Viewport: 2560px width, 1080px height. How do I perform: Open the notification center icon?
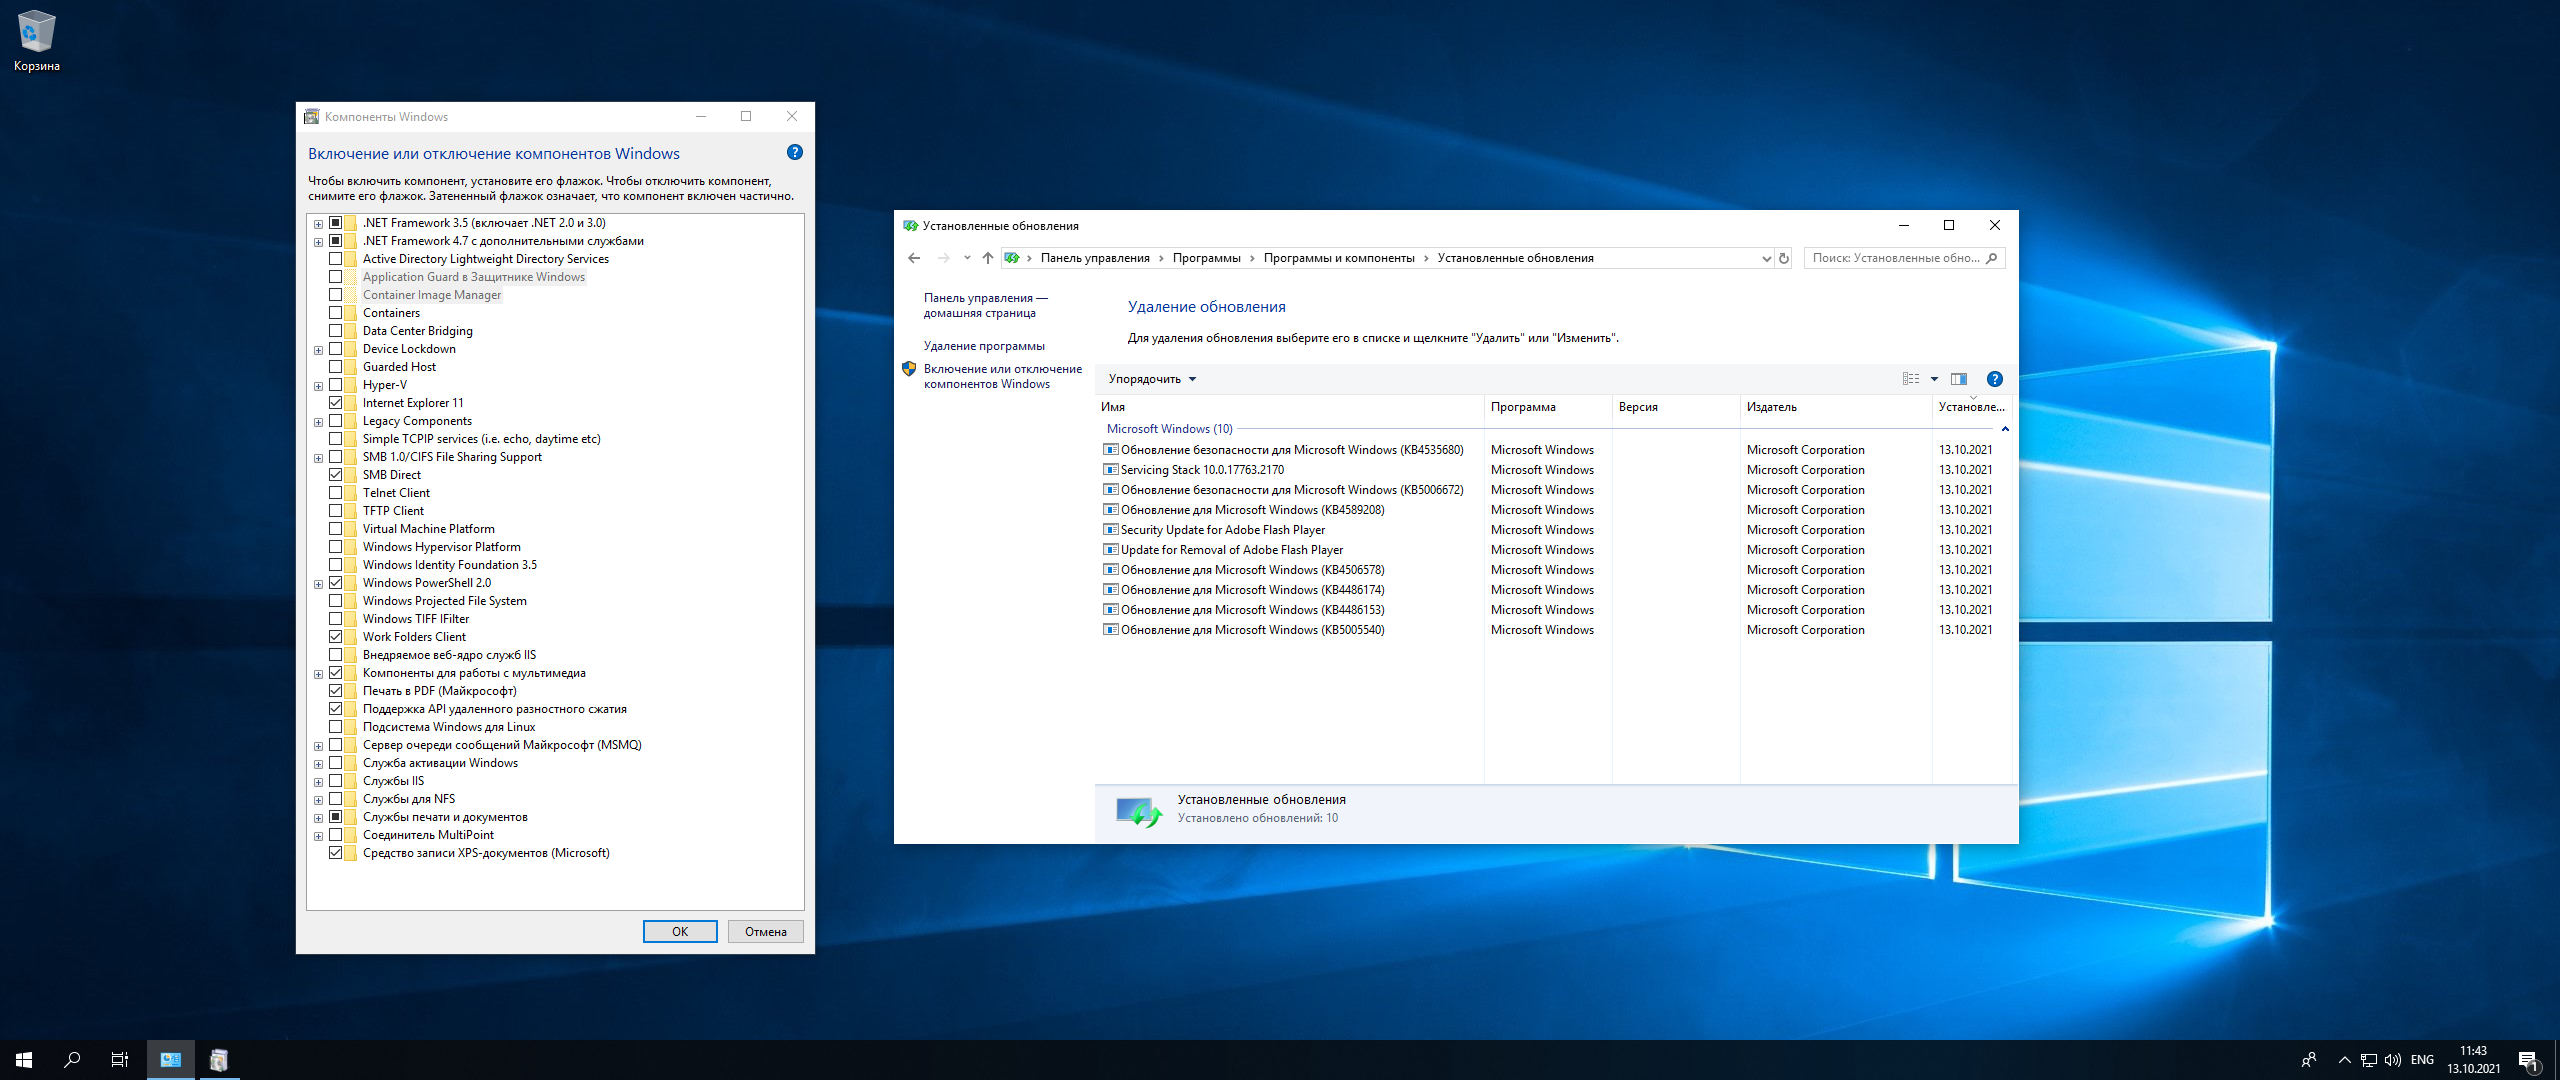[2529, 1060]
